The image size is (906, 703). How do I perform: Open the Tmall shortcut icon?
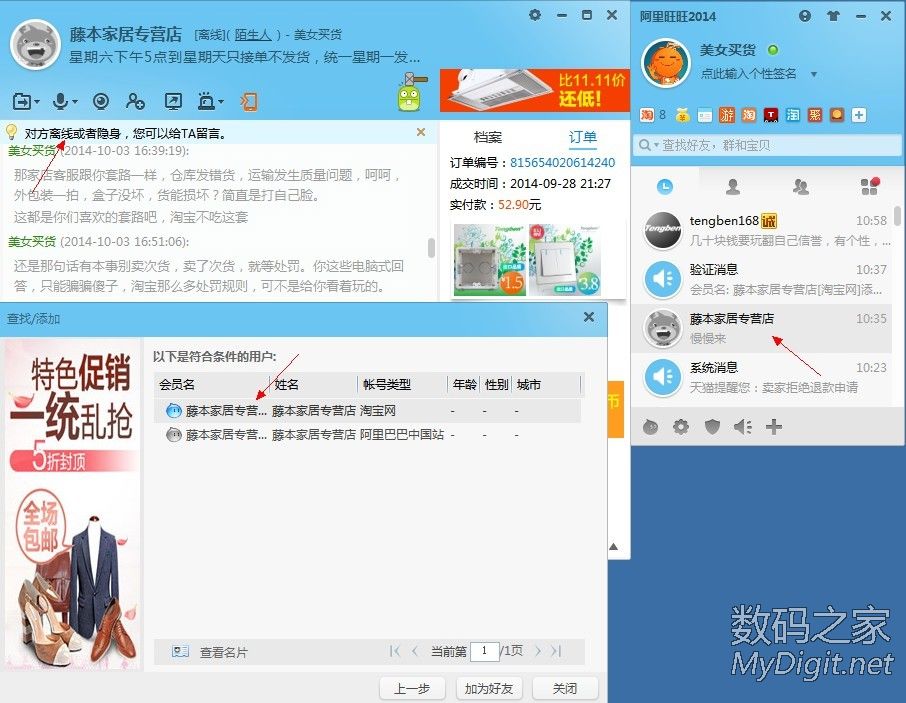(771, 115)
